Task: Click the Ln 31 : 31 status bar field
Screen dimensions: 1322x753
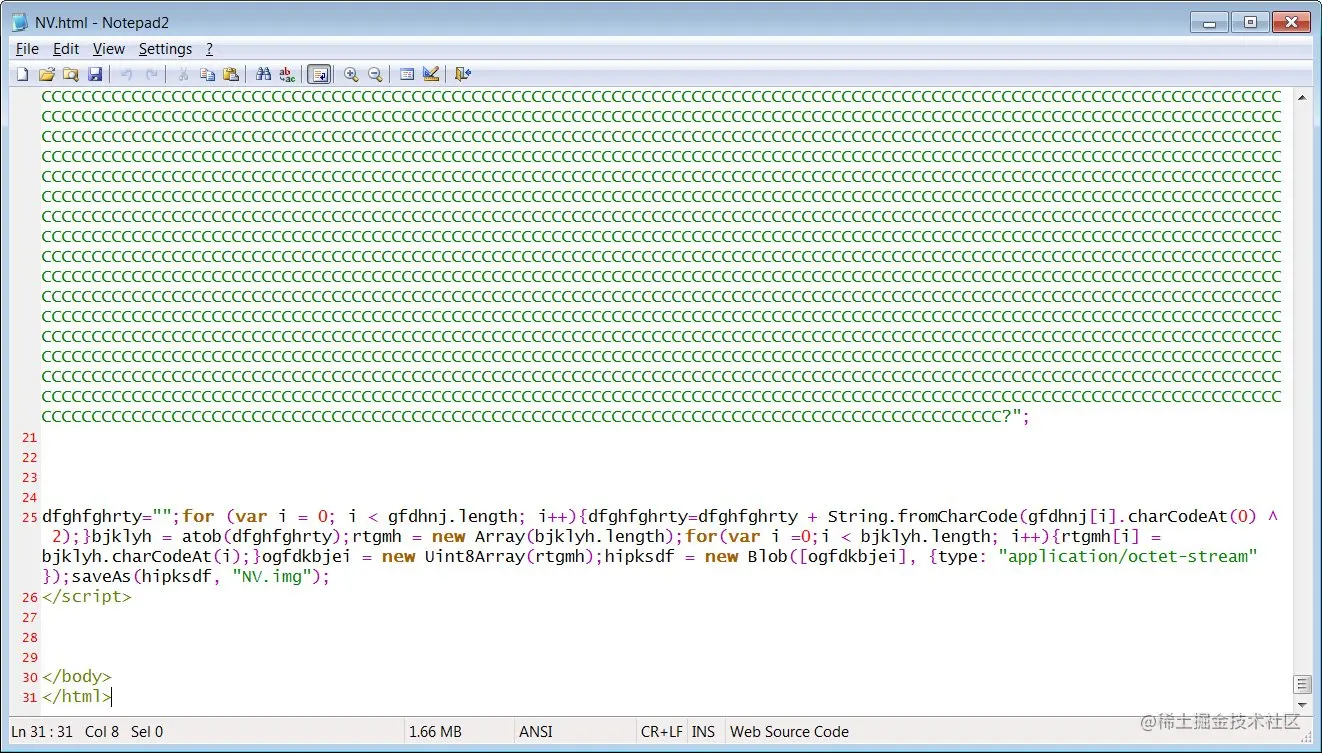Action: click(x=41, y=731)
